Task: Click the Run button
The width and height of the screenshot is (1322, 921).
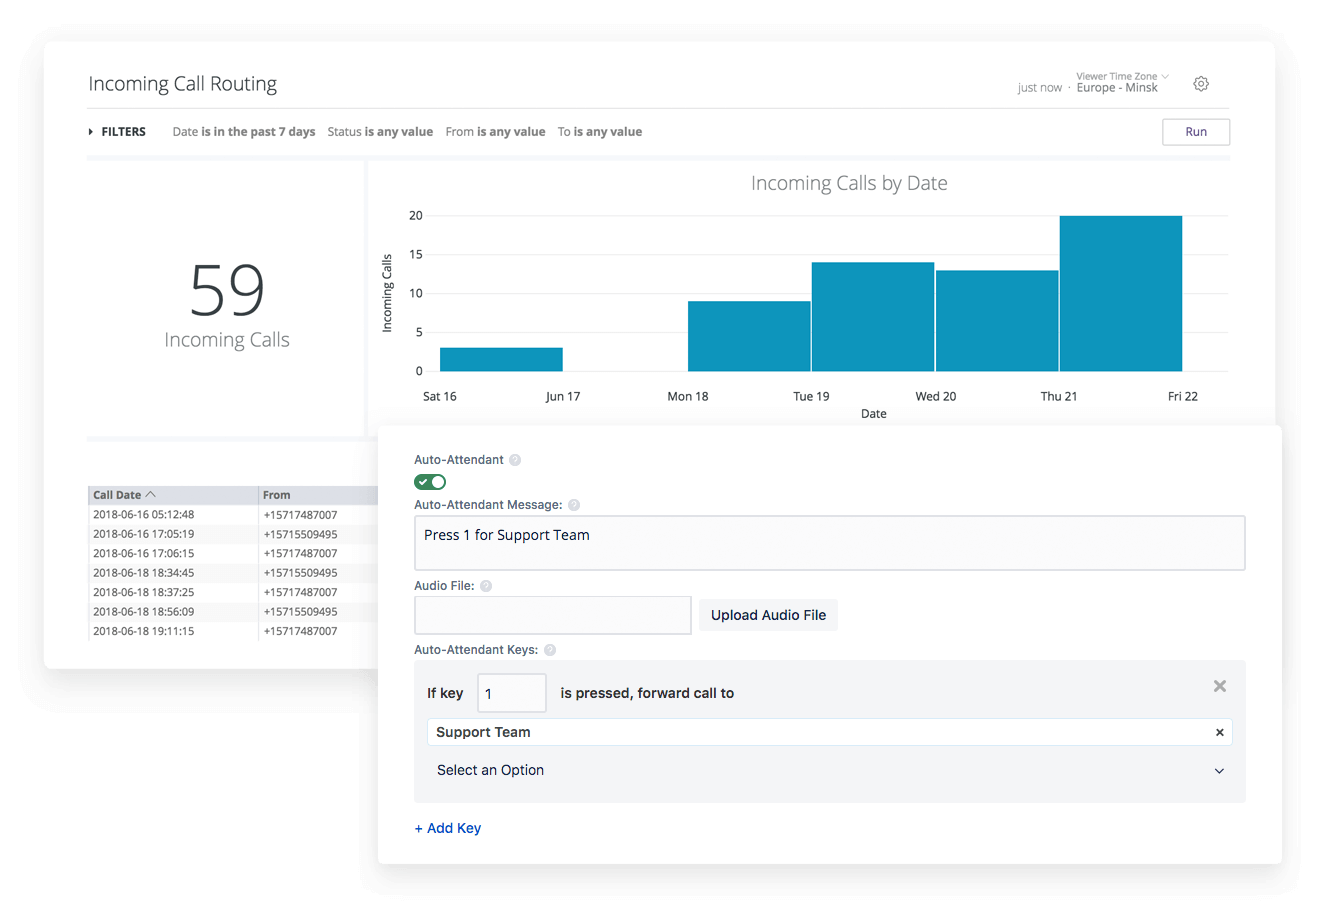Action: pos(1196,131)
